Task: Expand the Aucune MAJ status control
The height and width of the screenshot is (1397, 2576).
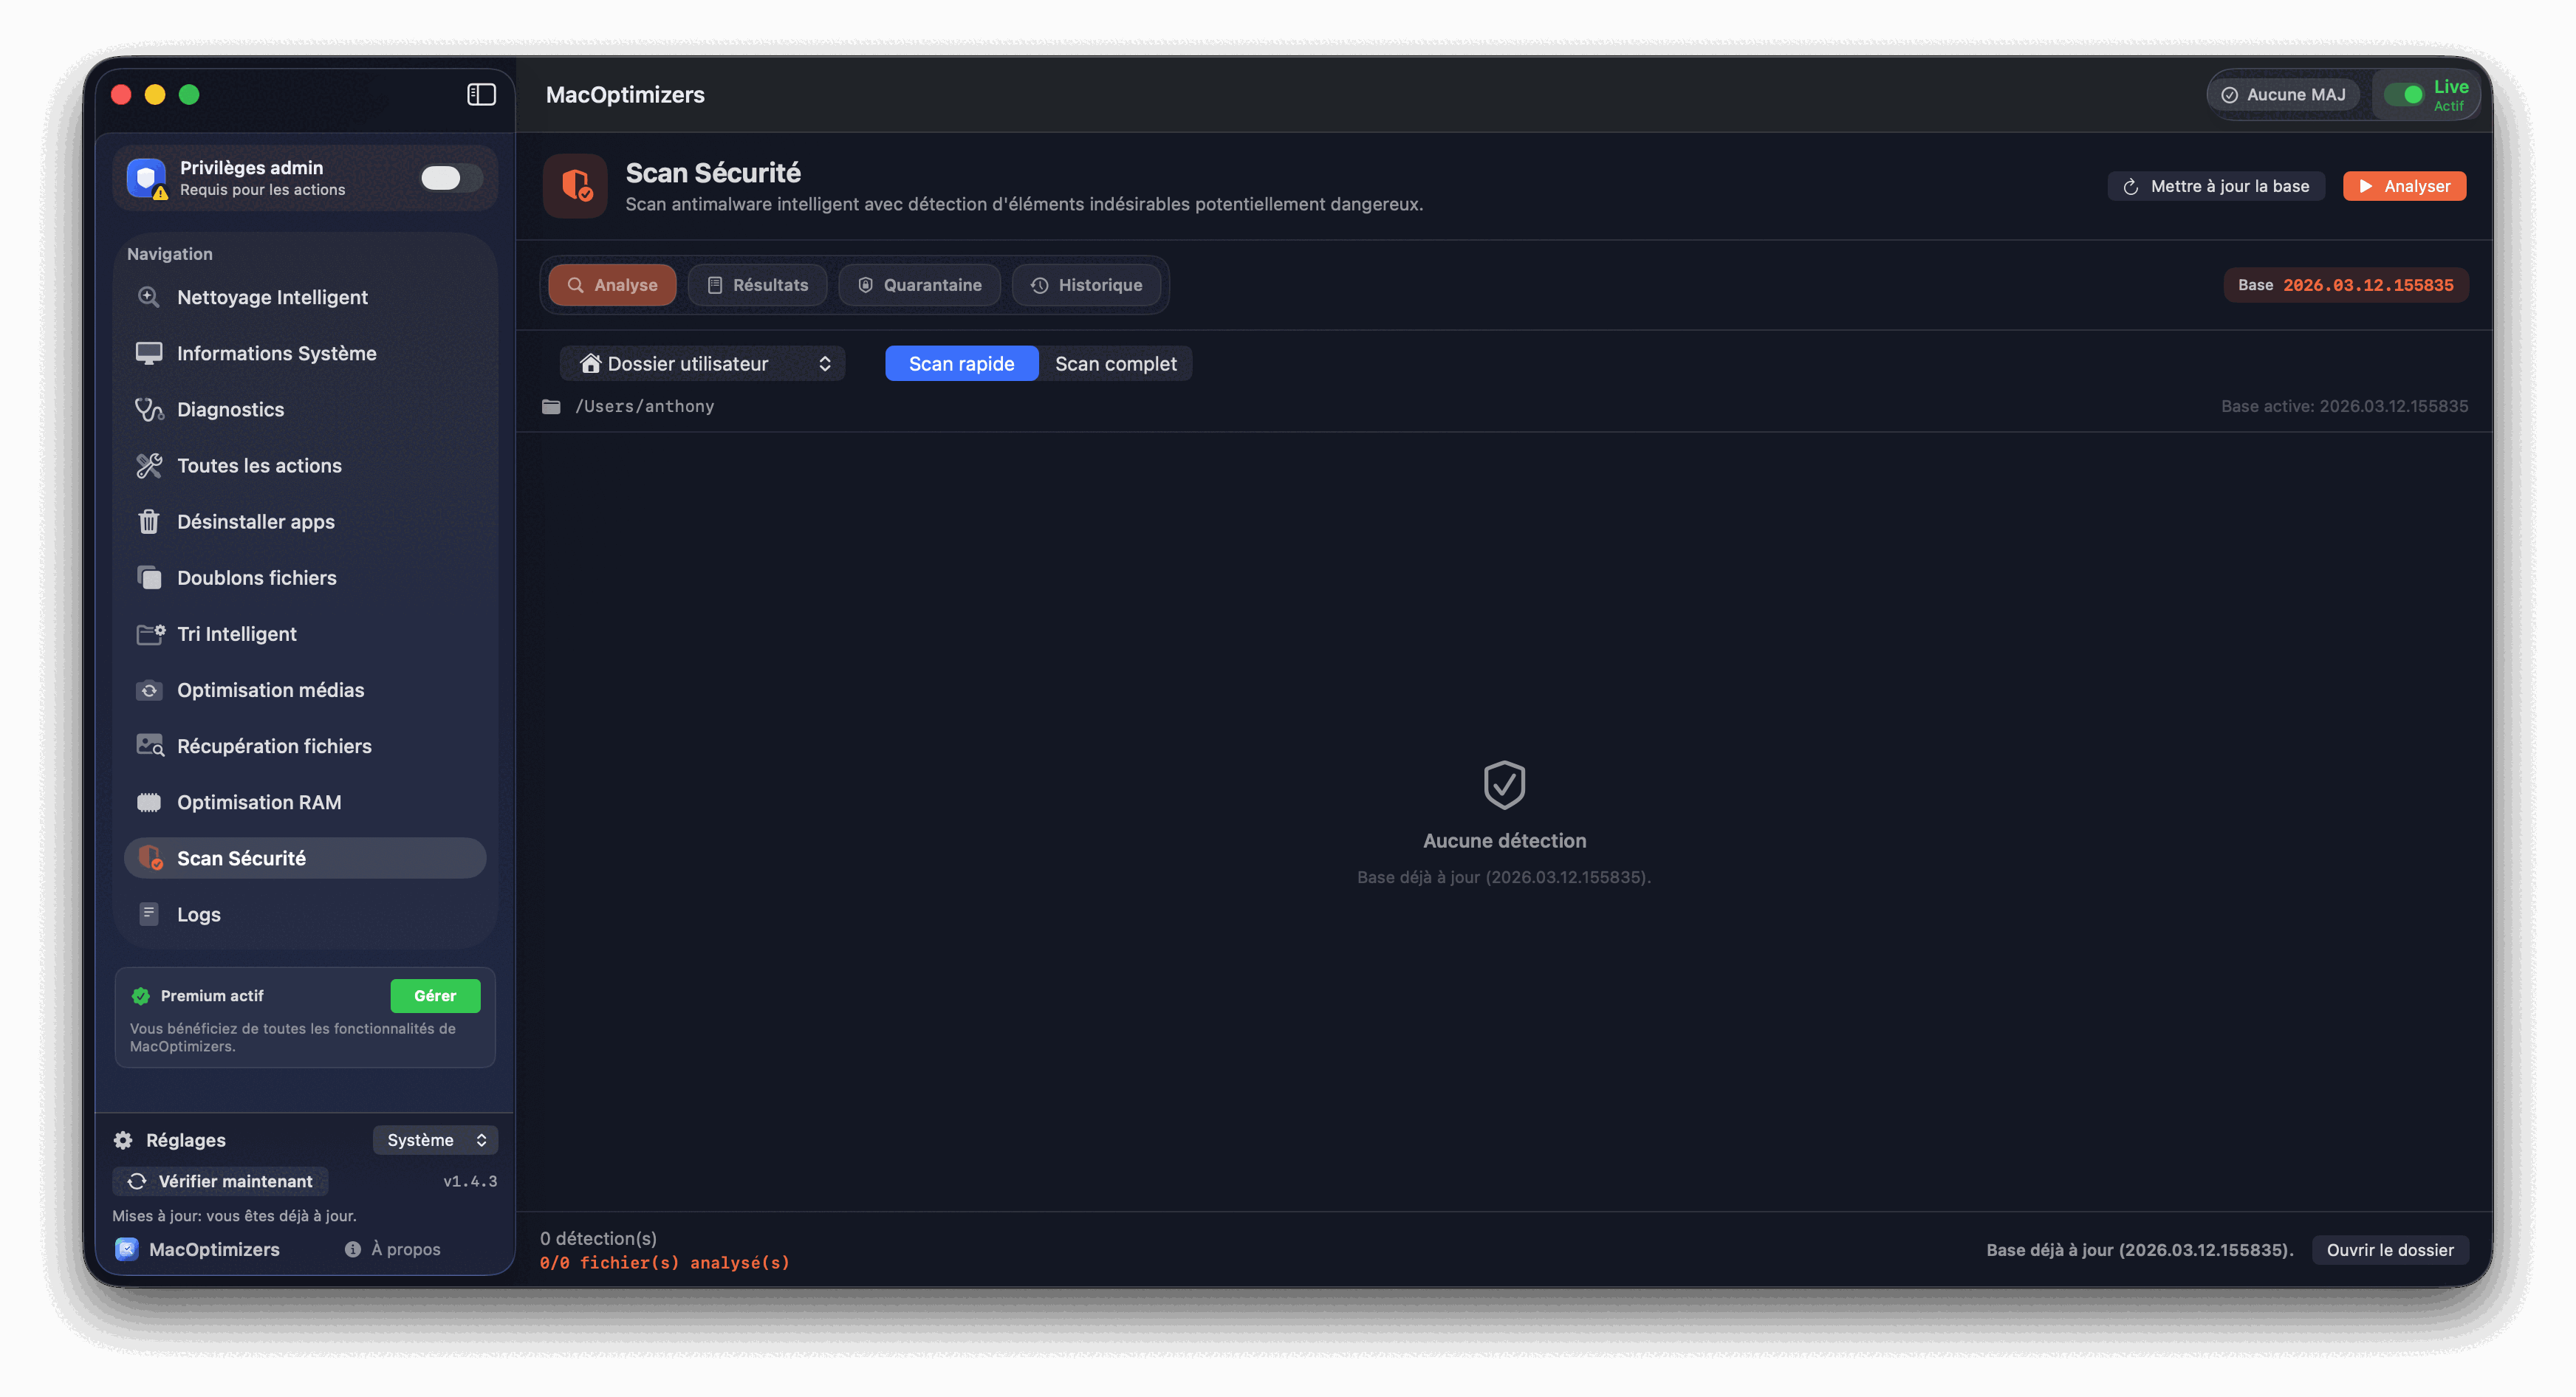Action: click(x=2284, y=94)
